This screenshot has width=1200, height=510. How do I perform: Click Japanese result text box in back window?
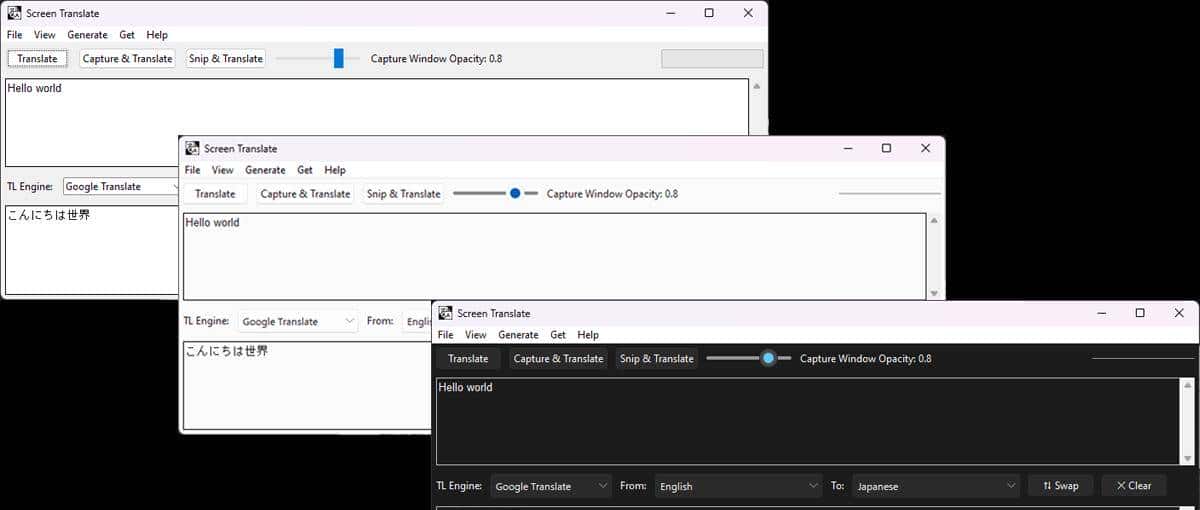[x=91, y=250]
